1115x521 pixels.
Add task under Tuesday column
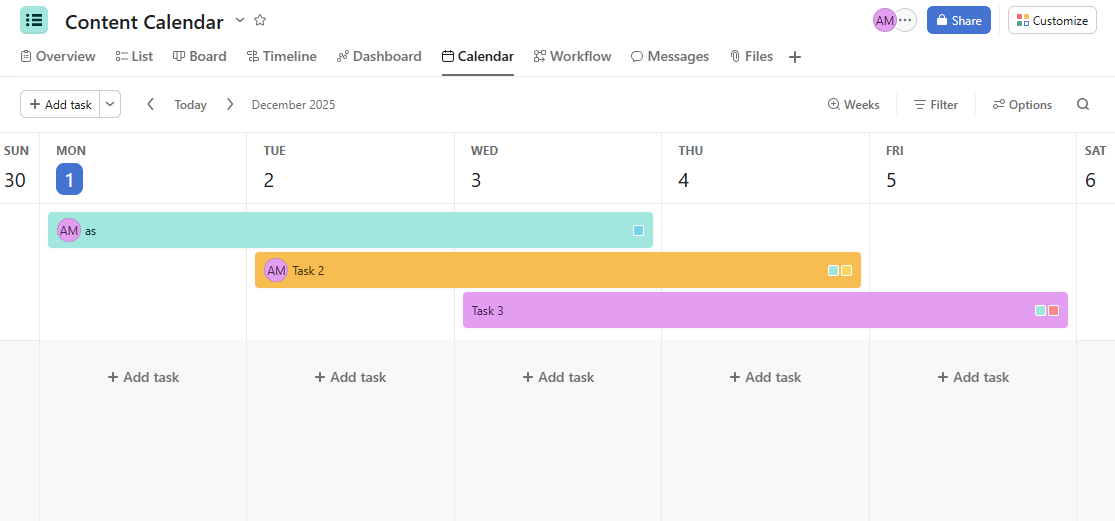coord(351,377)
